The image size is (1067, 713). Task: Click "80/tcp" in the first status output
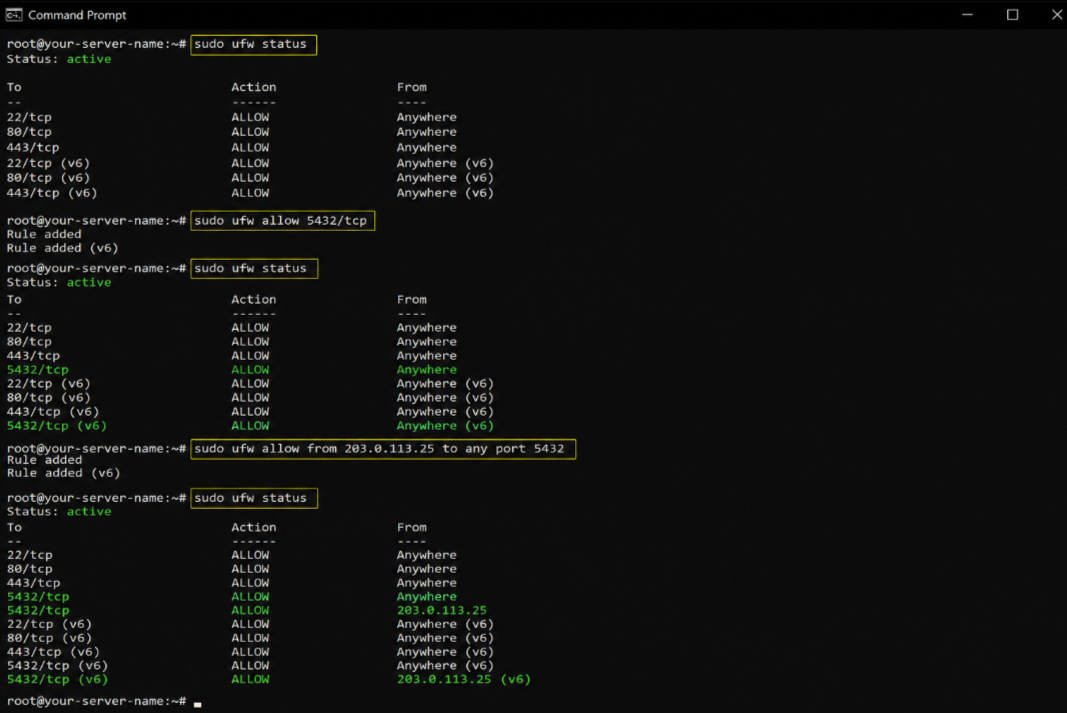(x=29, y=132)
